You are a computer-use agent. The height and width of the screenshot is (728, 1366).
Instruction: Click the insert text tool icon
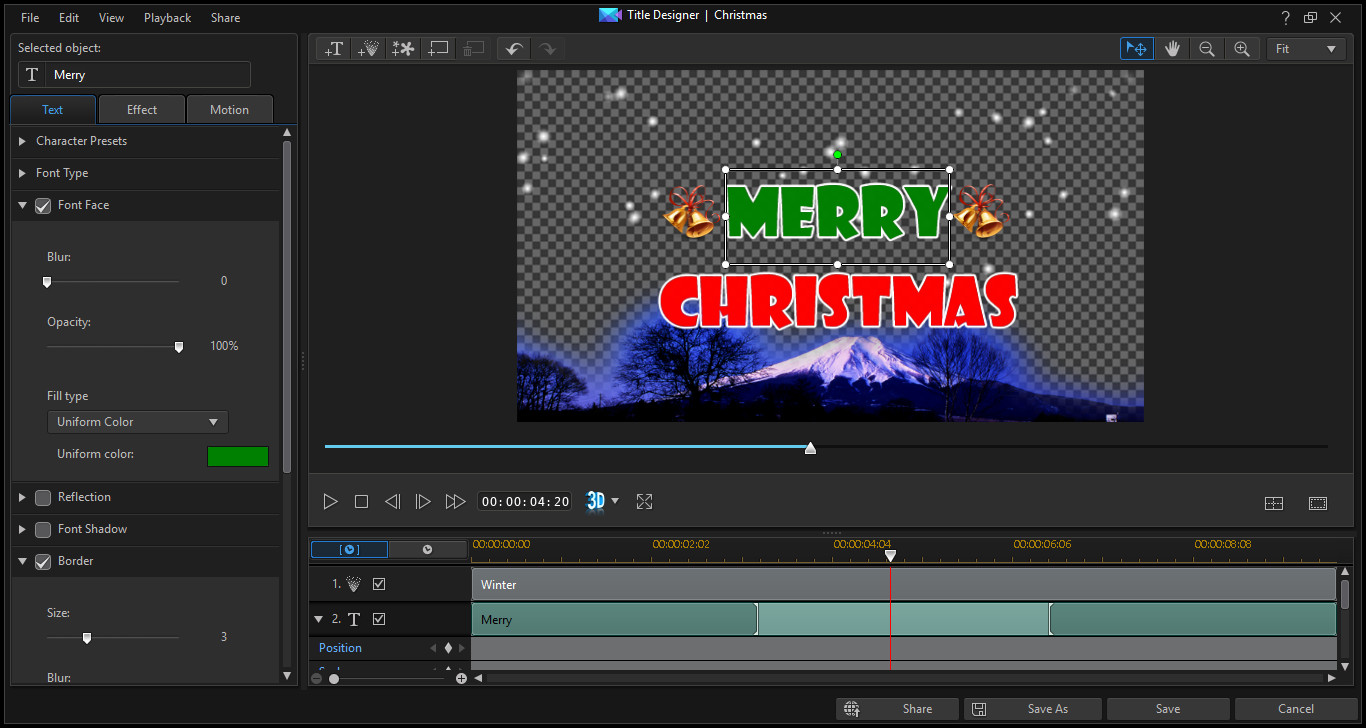pos(334,49)
